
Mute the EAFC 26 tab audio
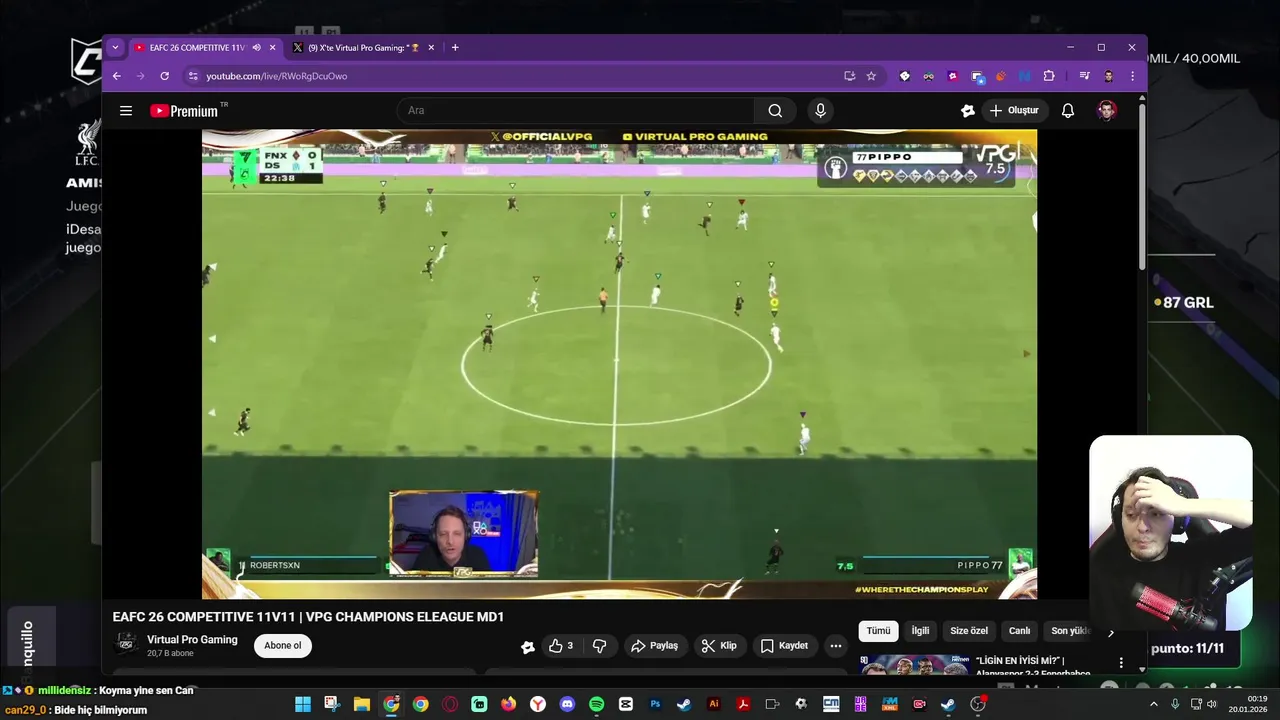[256, 47]
